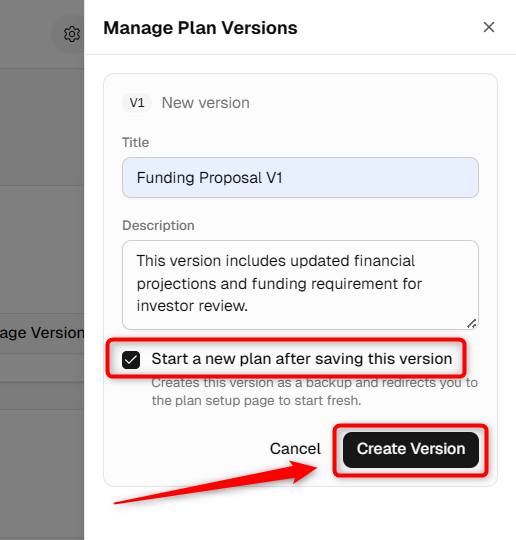Close the Manage Plan Versions panel
Screen dimensions: 516x540
click(489, 27)
